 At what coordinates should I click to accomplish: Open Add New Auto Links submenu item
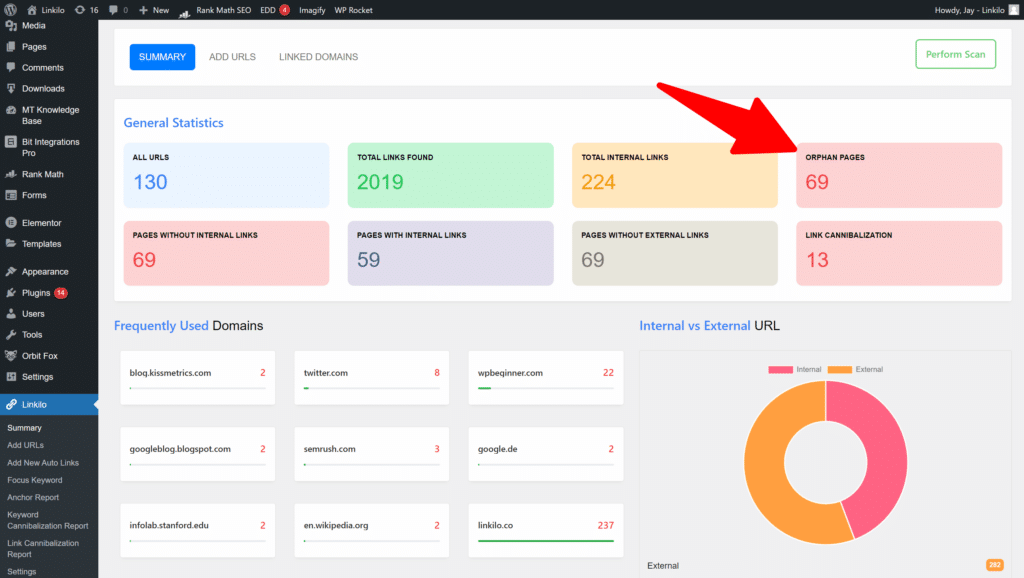click(43, 462)
